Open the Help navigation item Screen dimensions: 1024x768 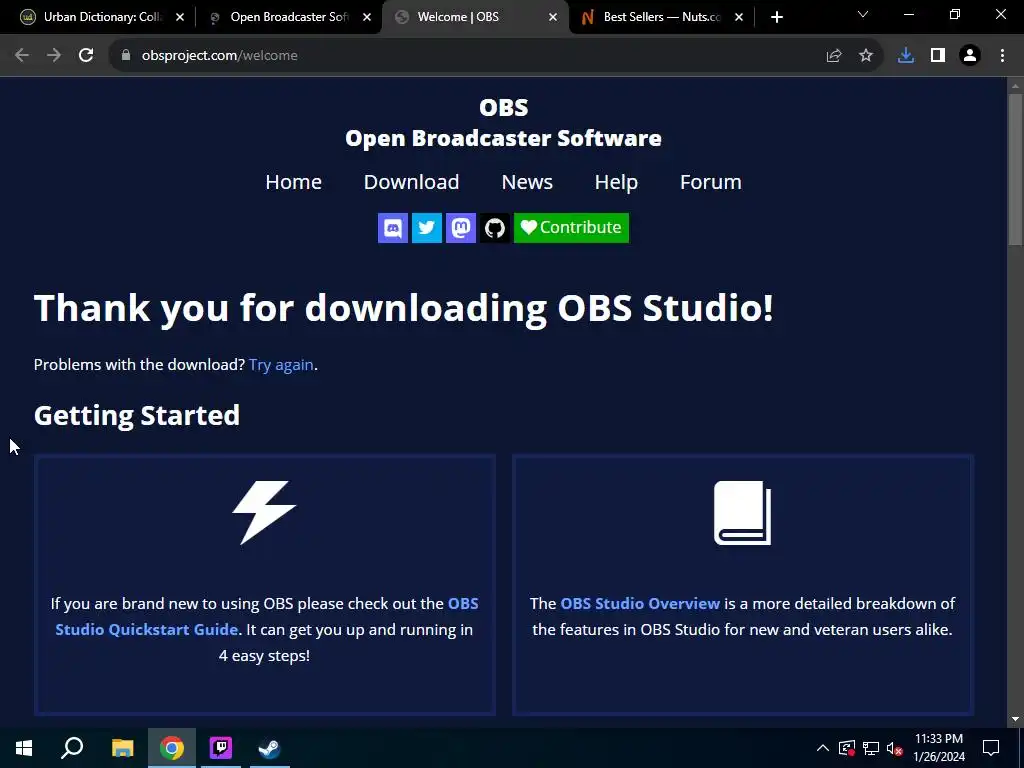coord(616,182)
